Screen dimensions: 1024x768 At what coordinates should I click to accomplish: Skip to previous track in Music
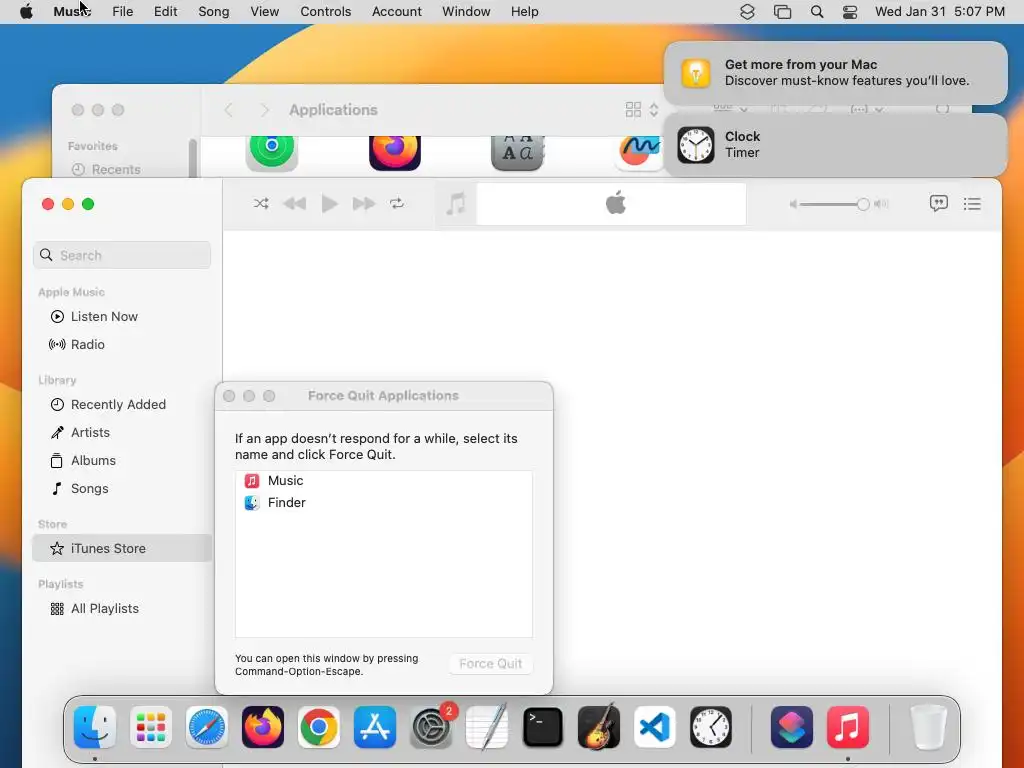295,204
